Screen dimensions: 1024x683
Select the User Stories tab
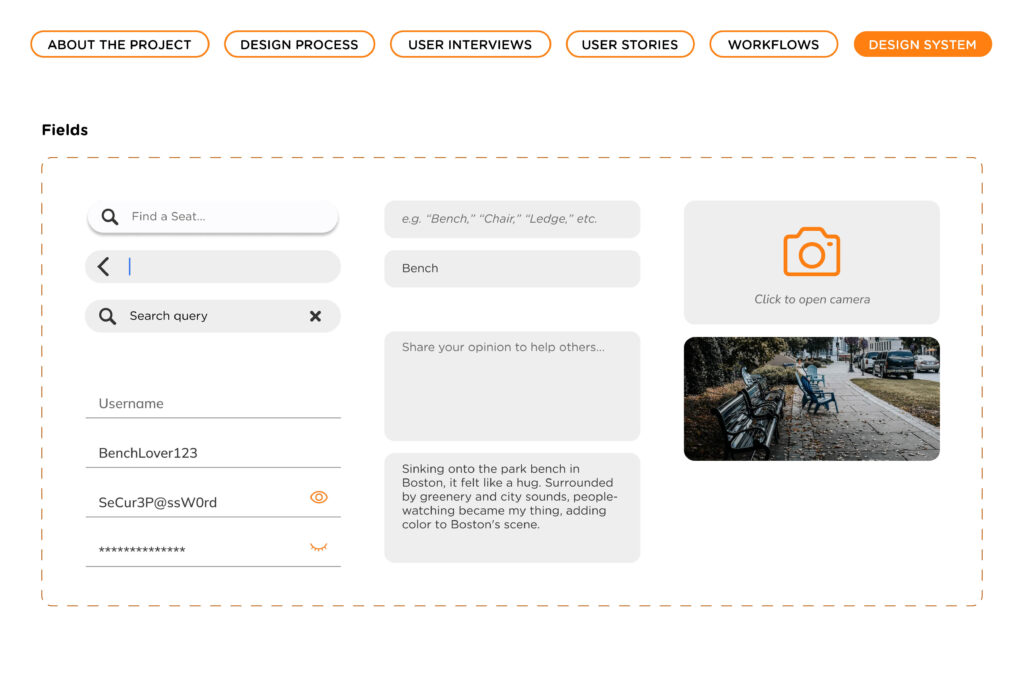[x=630, y=44]
